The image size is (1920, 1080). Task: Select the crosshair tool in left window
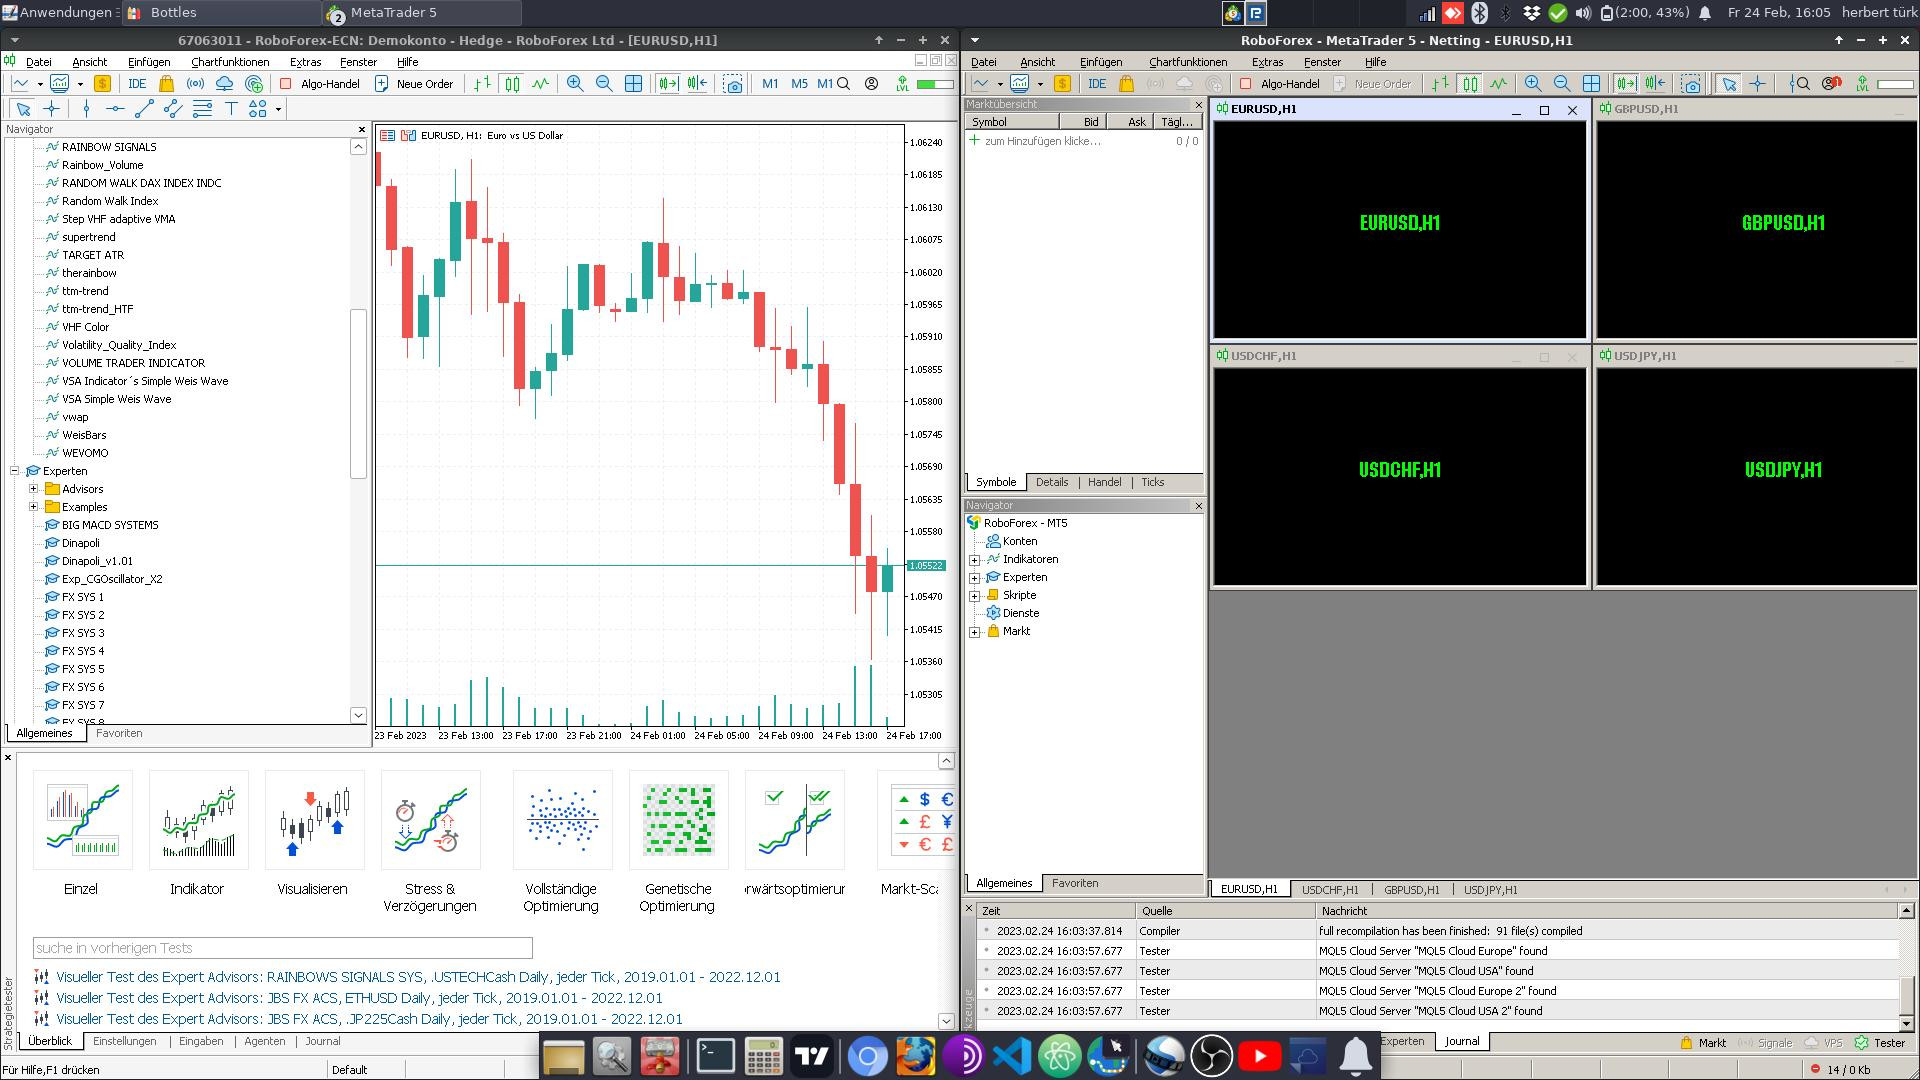tap(52, 109)
